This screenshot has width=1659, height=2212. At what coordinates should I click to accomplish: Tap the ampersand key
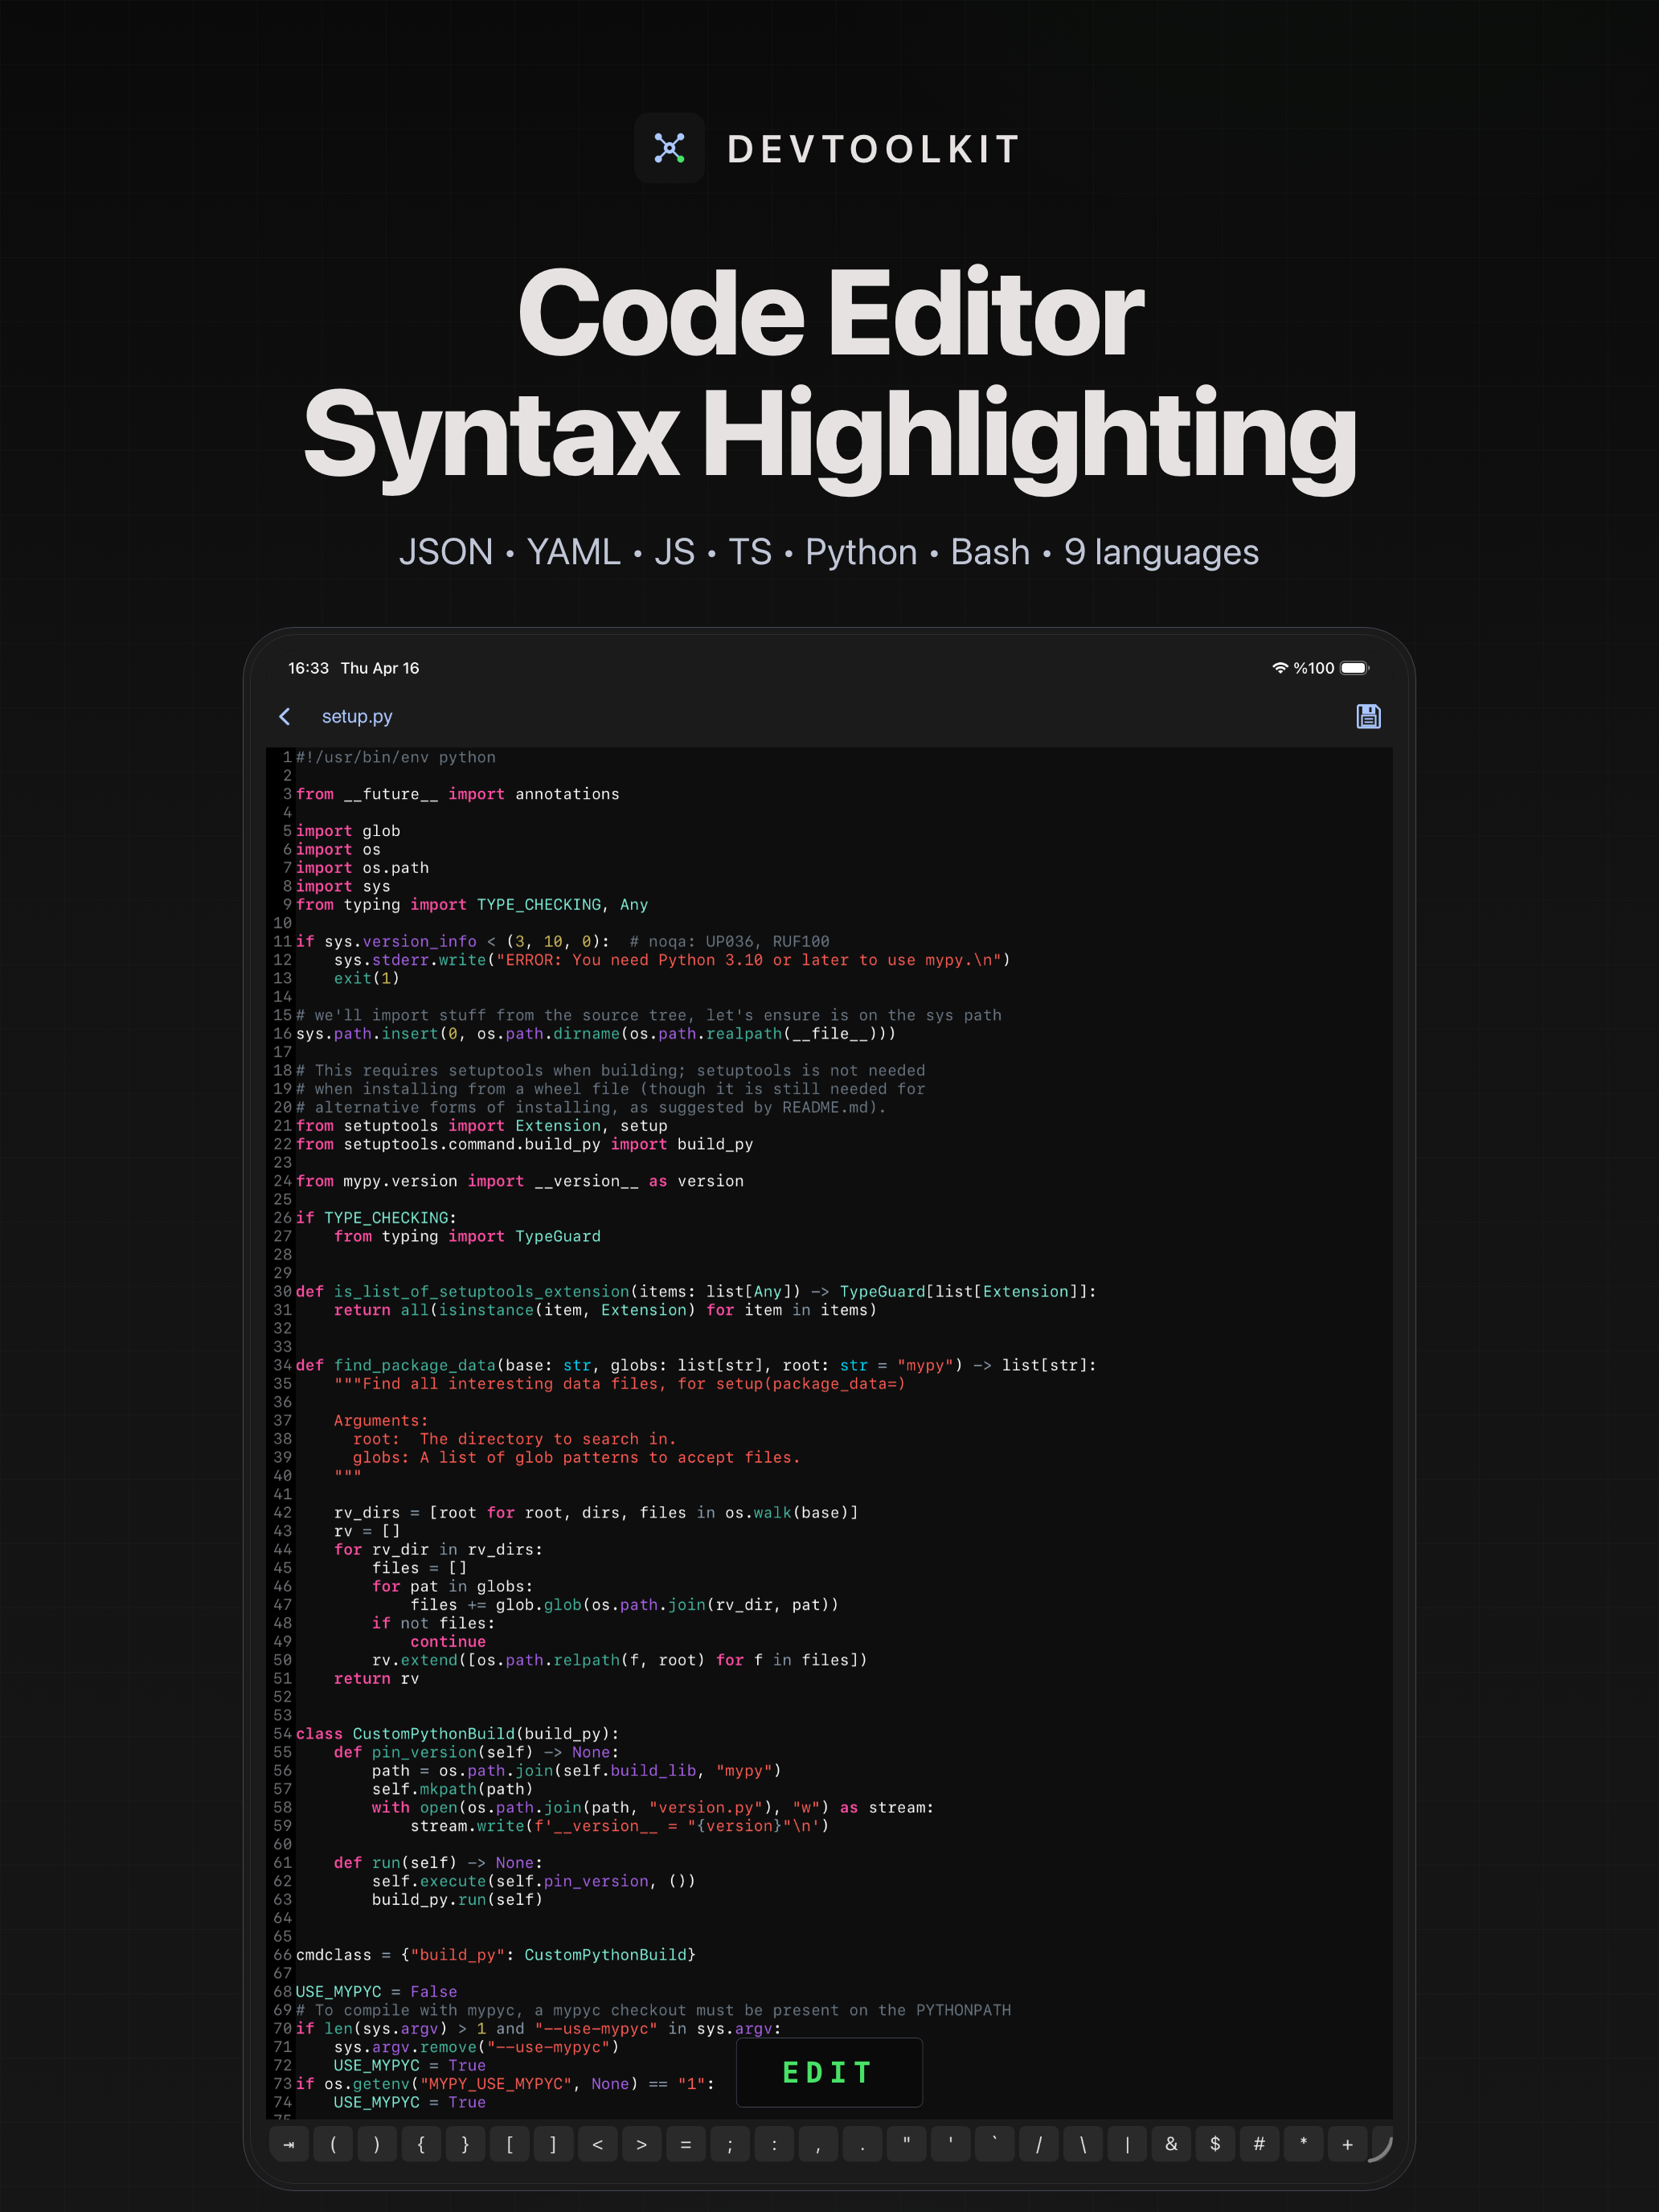[x=1171, y=2144]
